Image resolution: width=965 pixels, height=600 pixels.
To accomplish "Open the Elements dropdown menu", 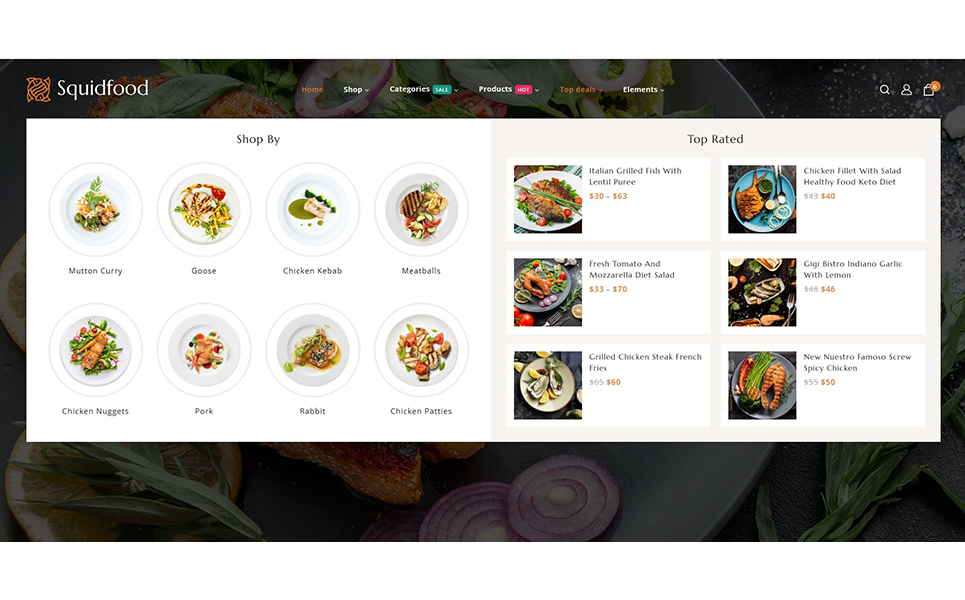I will click(644, 90).
